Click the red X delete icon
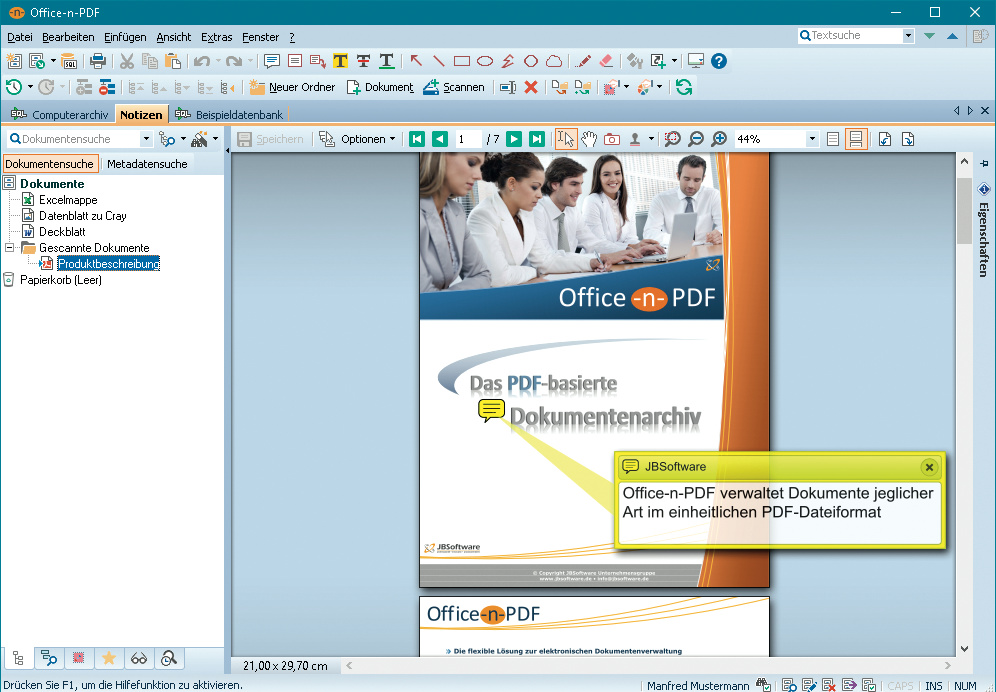Viewport: 996px width, 692px height. click(531, 87)
